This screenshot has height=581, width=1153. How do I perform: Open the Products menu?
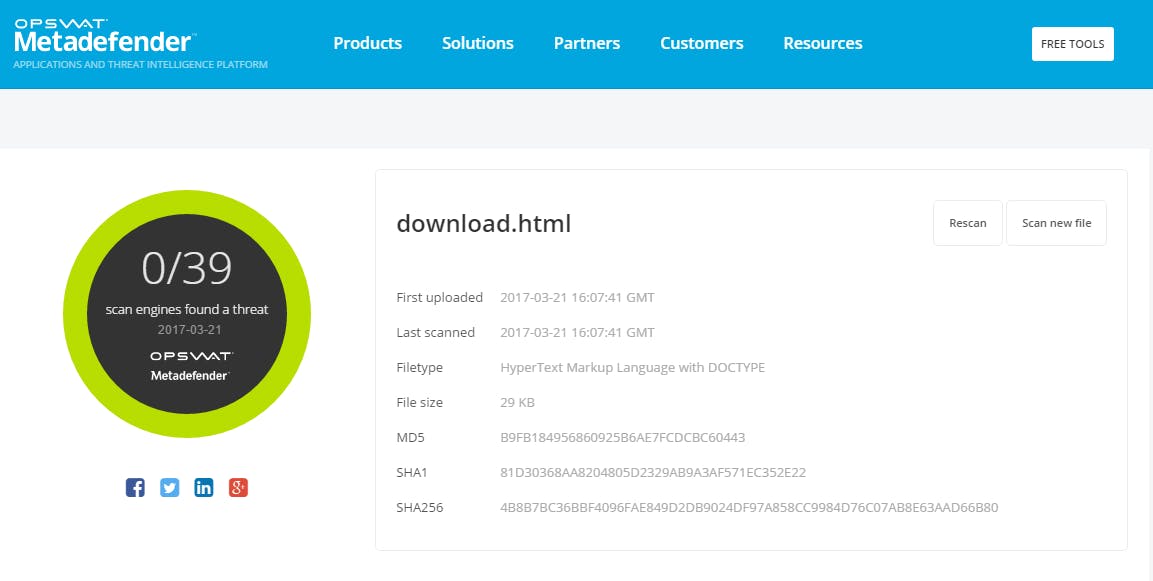(x=367, y=43)
